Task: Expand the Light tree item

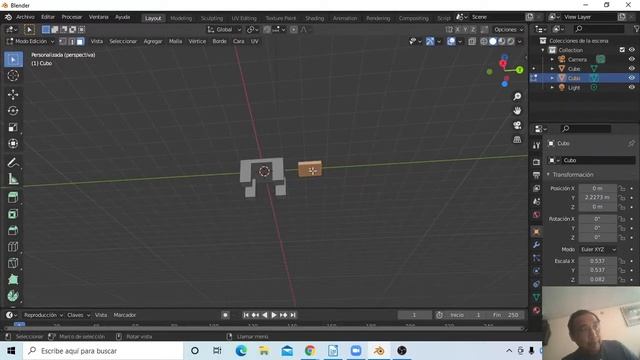Action: [552, 87]
